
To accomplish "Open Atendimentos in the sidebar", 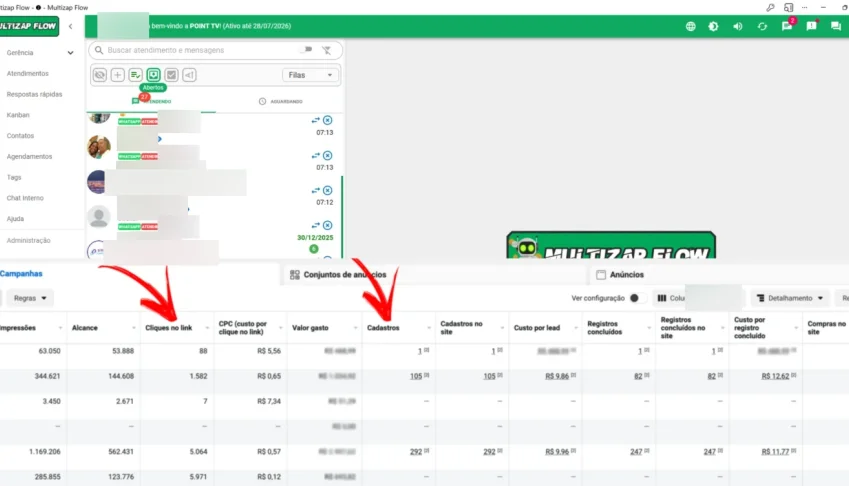I will 28,73.
